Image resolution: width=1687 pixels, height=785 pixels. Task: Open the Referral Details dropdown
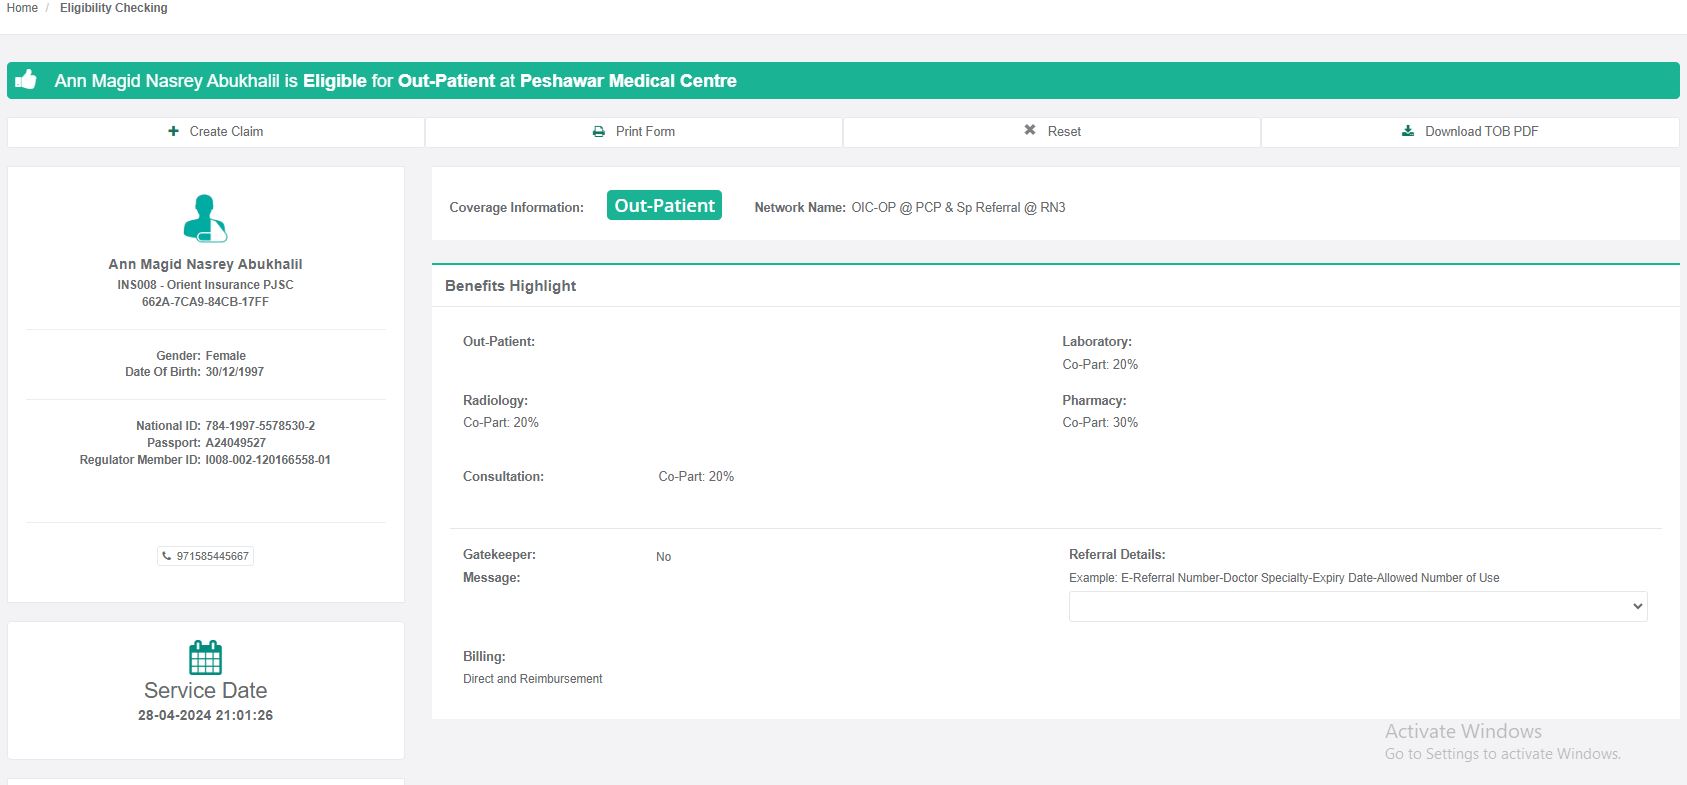1357,606
